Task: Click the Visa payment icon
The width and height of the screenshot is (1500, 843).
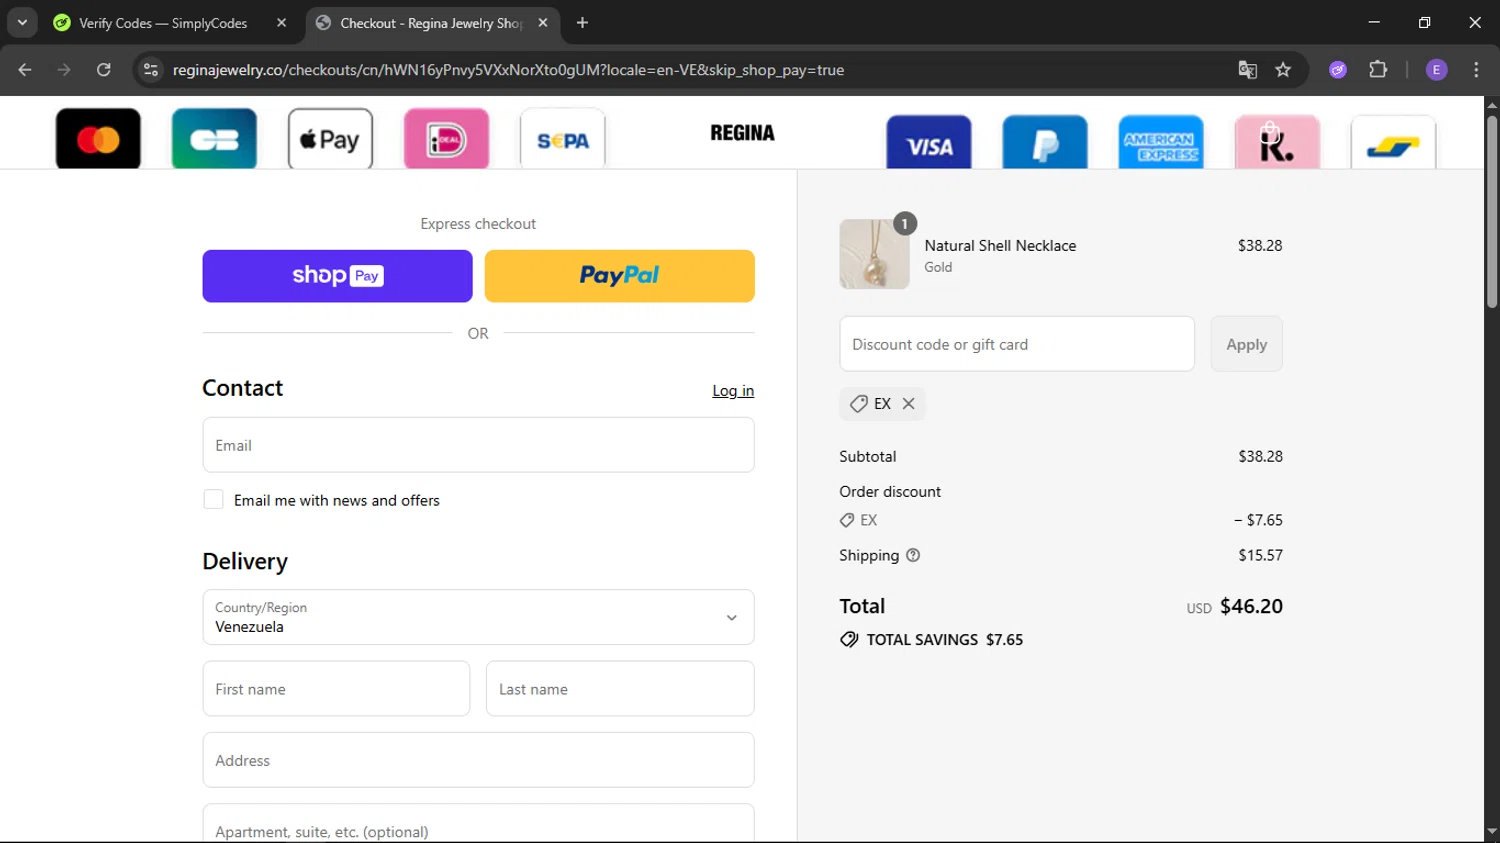Action: click(x=929, y=142)
